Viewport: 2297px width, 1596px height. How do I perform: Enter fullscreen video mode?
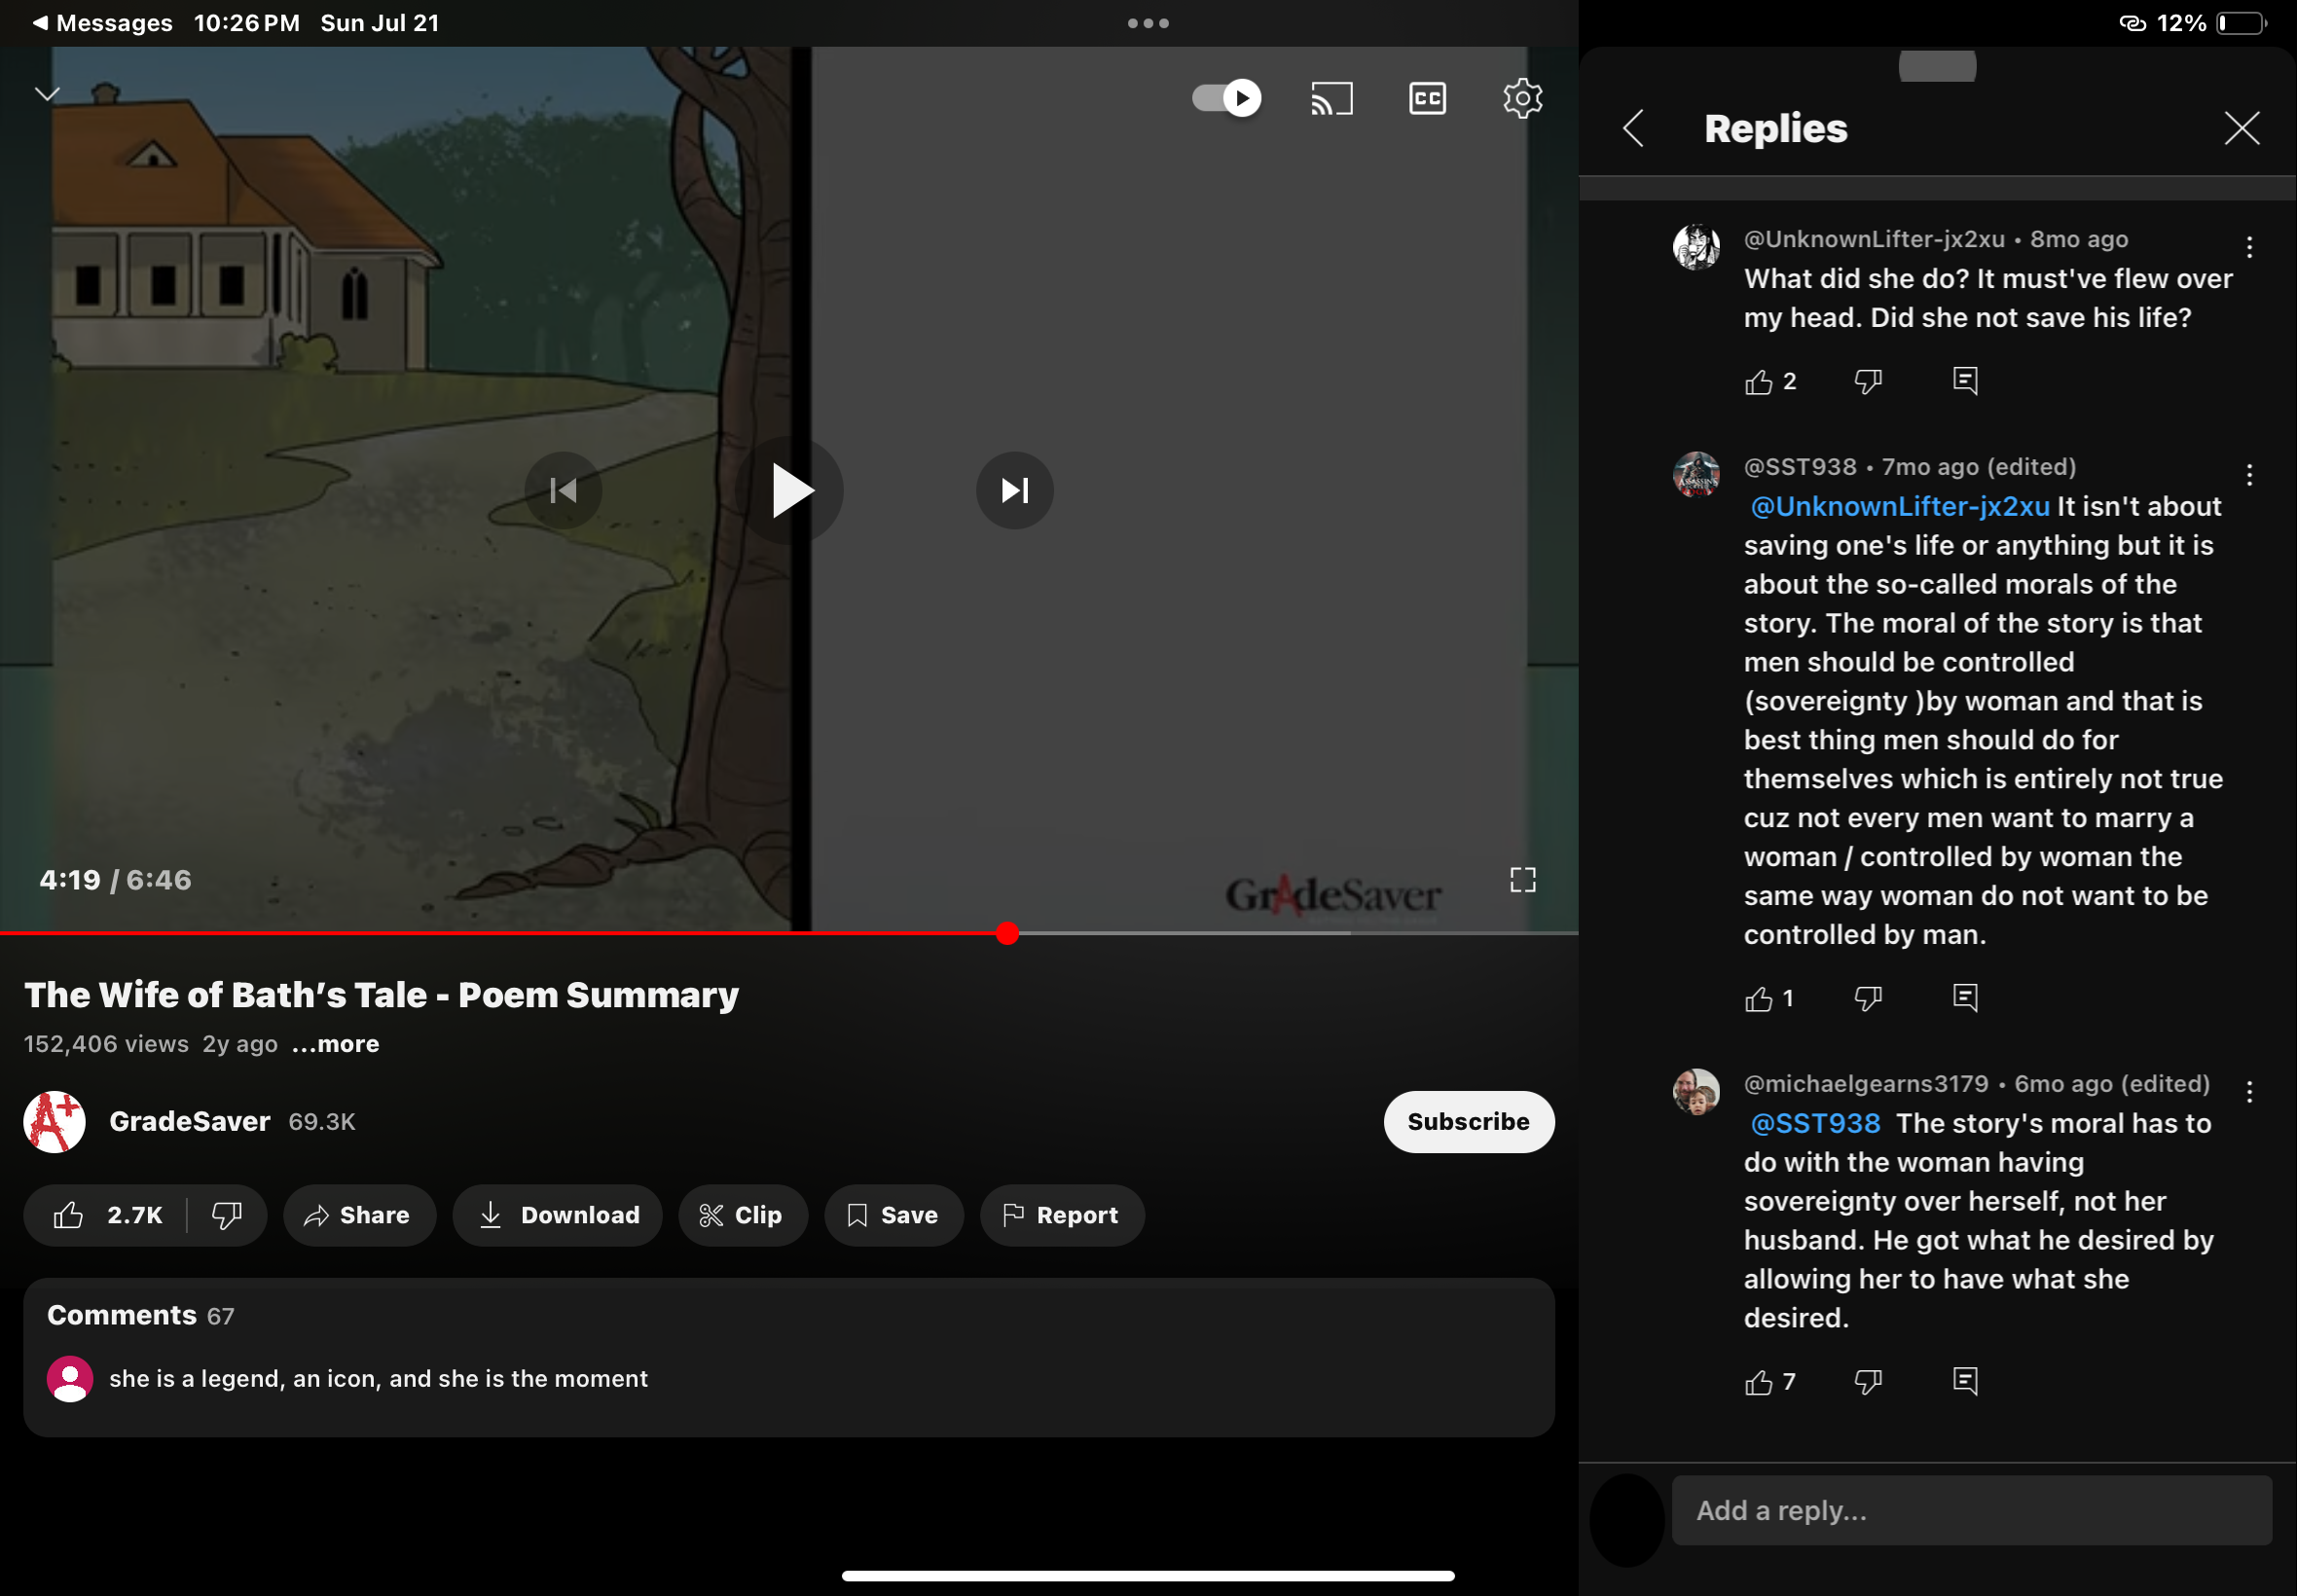click(1522, 880)
